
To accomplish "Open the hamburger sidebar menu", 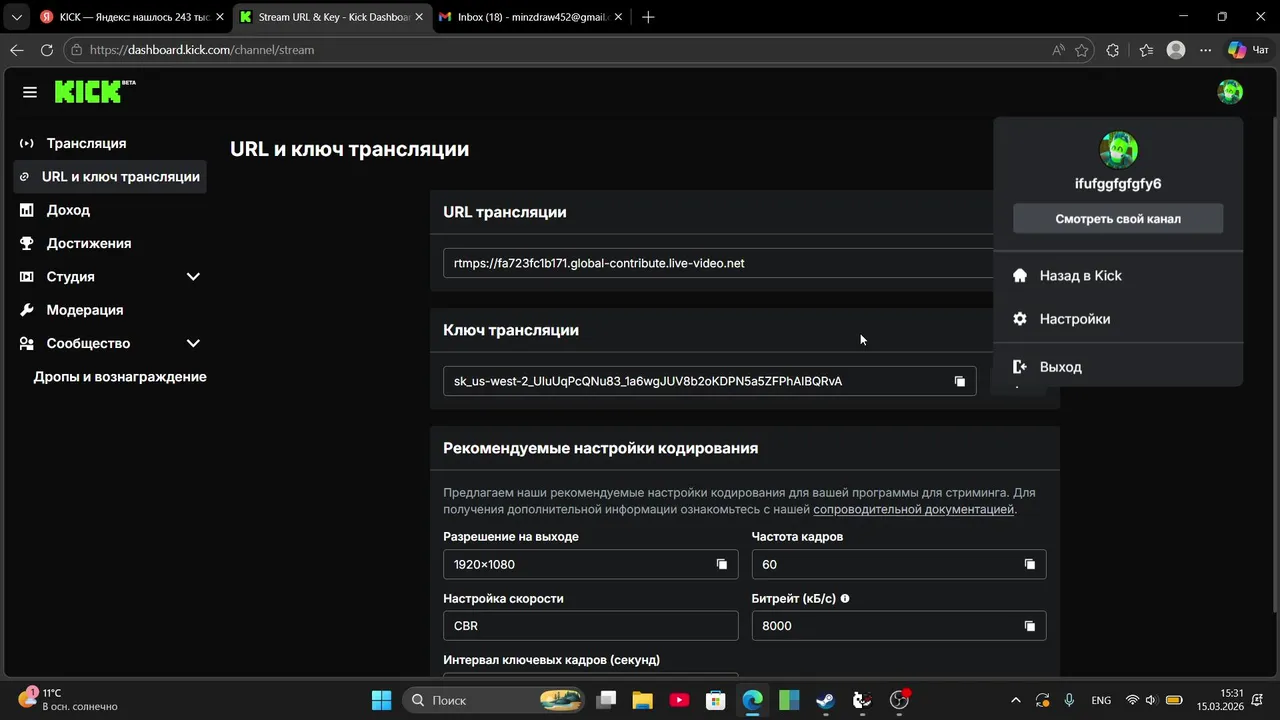I will click(30, 92).
